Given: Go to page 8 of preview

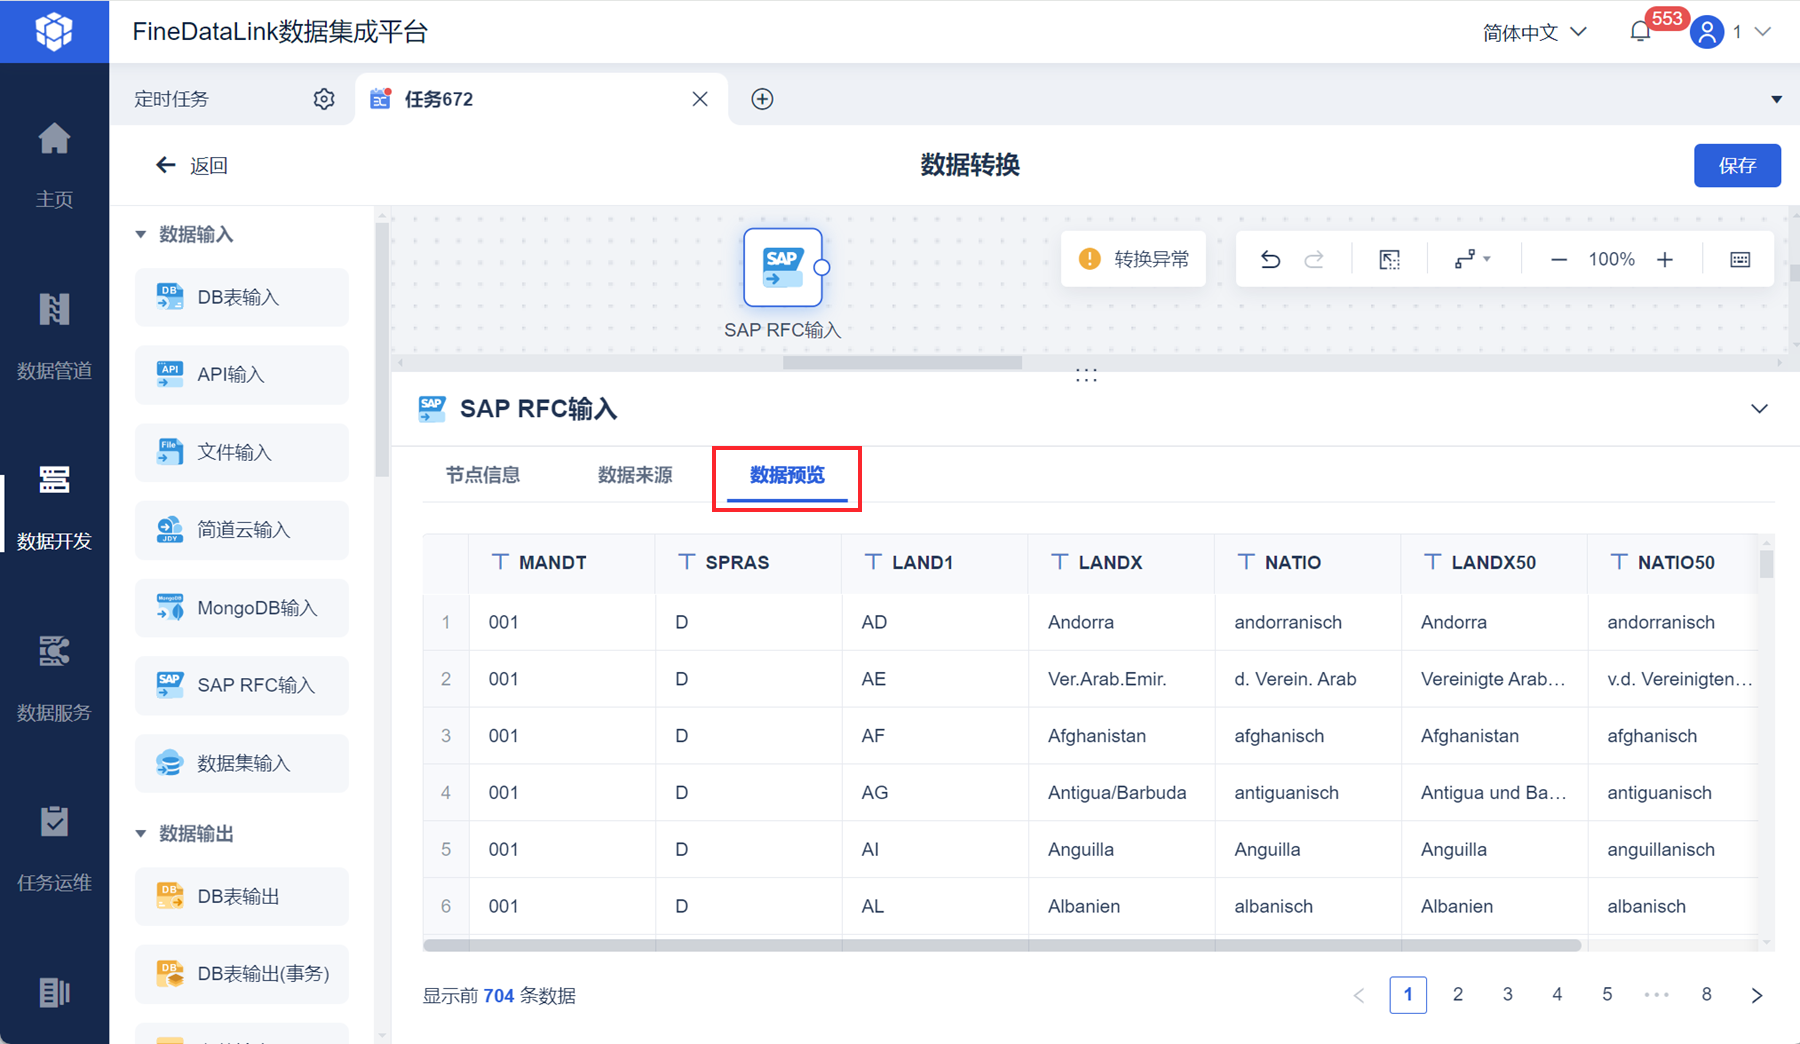Looking at the screenshot, I should (x=1706, y=994).
